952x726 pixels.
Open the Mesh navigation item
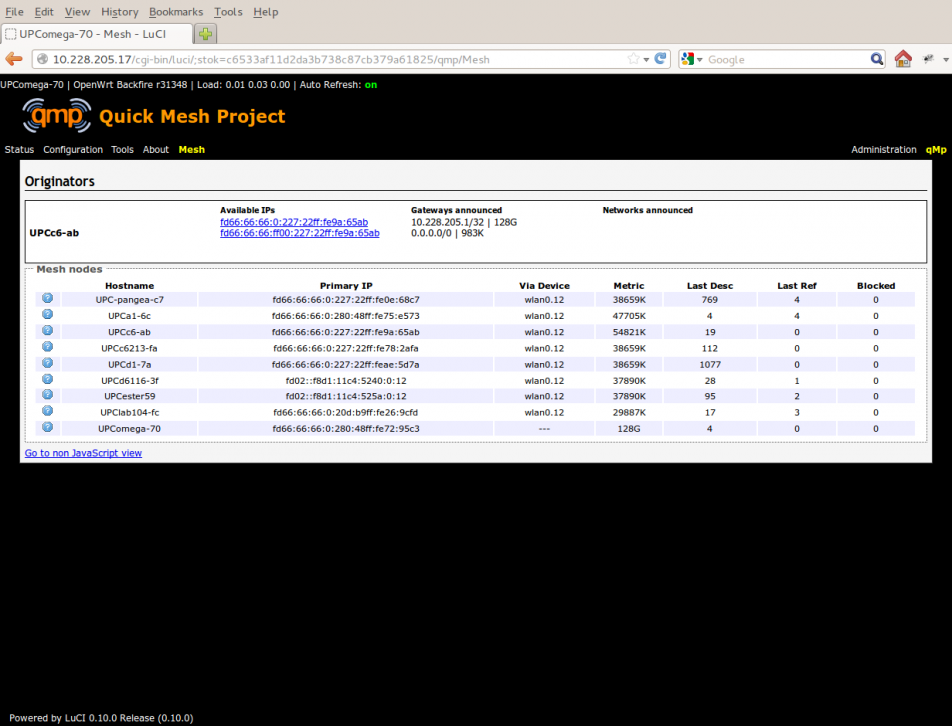[192, 150]
